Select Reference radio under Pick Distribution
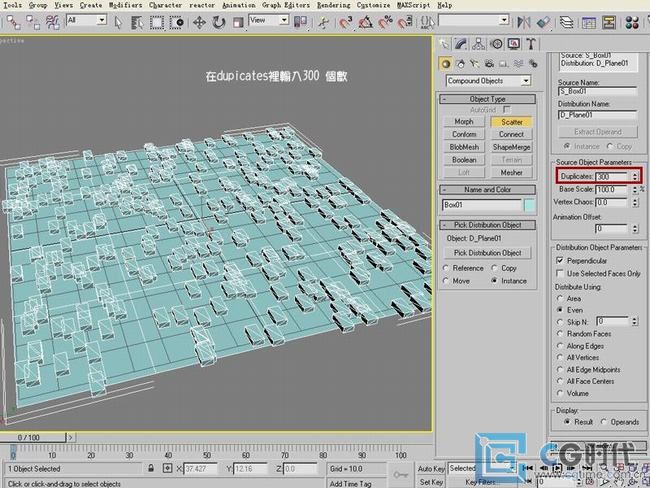The height and width of the screenshot is (488, 650). coord(446,268)
